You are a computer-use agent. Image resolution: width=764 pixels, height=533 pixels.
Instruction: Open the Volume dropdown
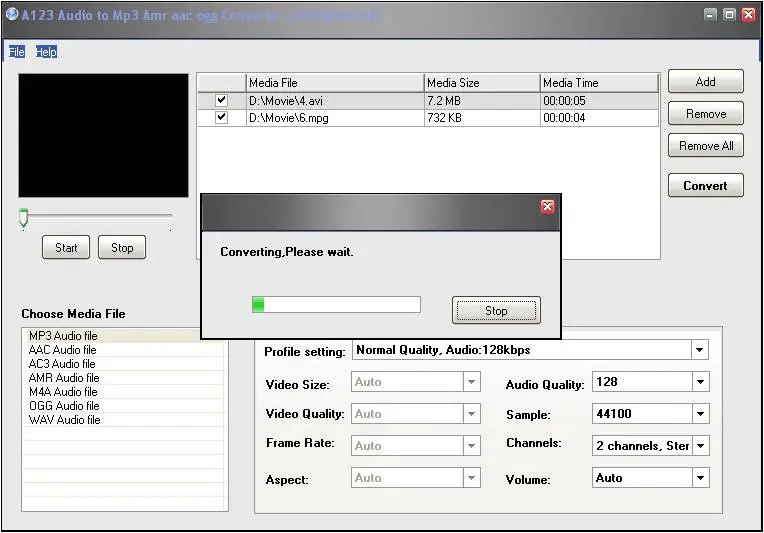(700, 478)
